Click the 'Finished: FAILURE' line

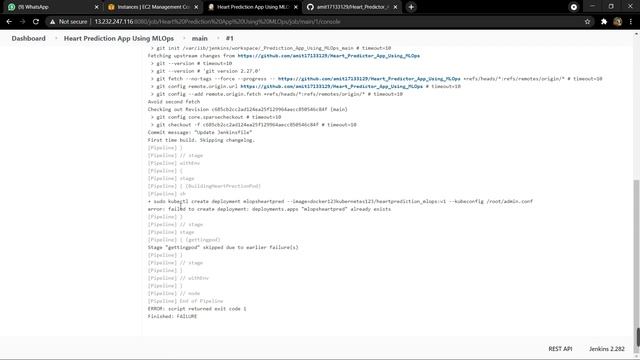click(172, 316)
